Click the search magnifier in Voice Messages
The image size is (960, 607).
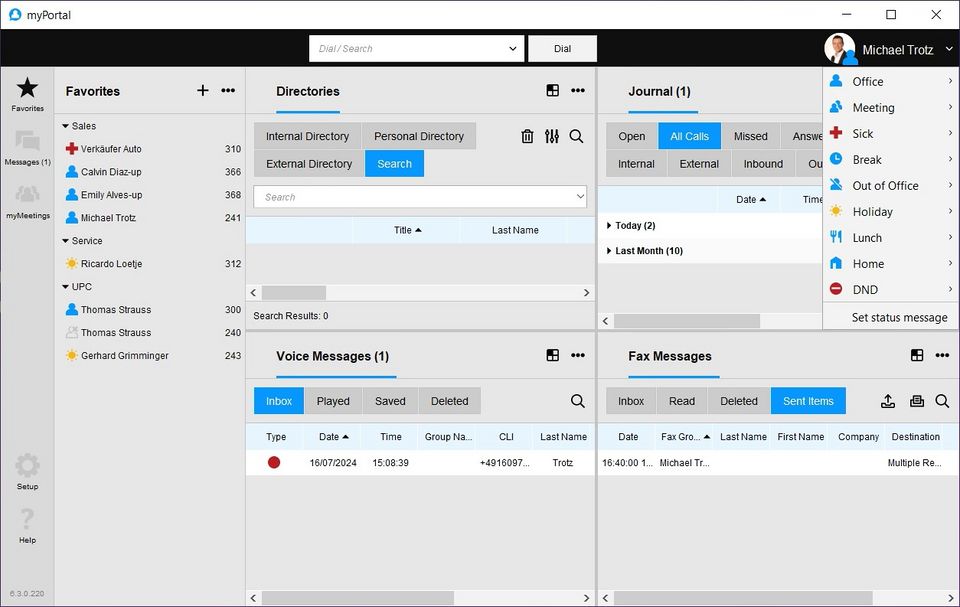coord(577,400)
